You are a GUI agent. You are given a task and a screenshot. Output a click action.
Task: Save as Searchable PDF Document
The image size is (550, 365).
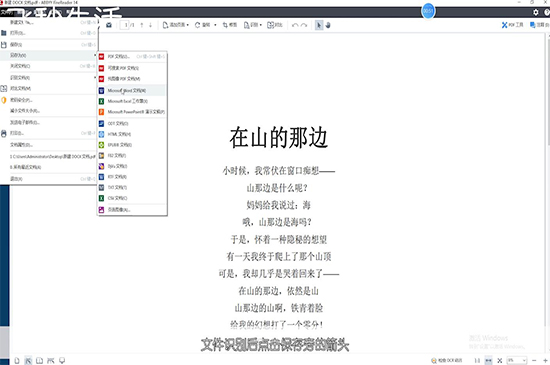tap(132, 68)
